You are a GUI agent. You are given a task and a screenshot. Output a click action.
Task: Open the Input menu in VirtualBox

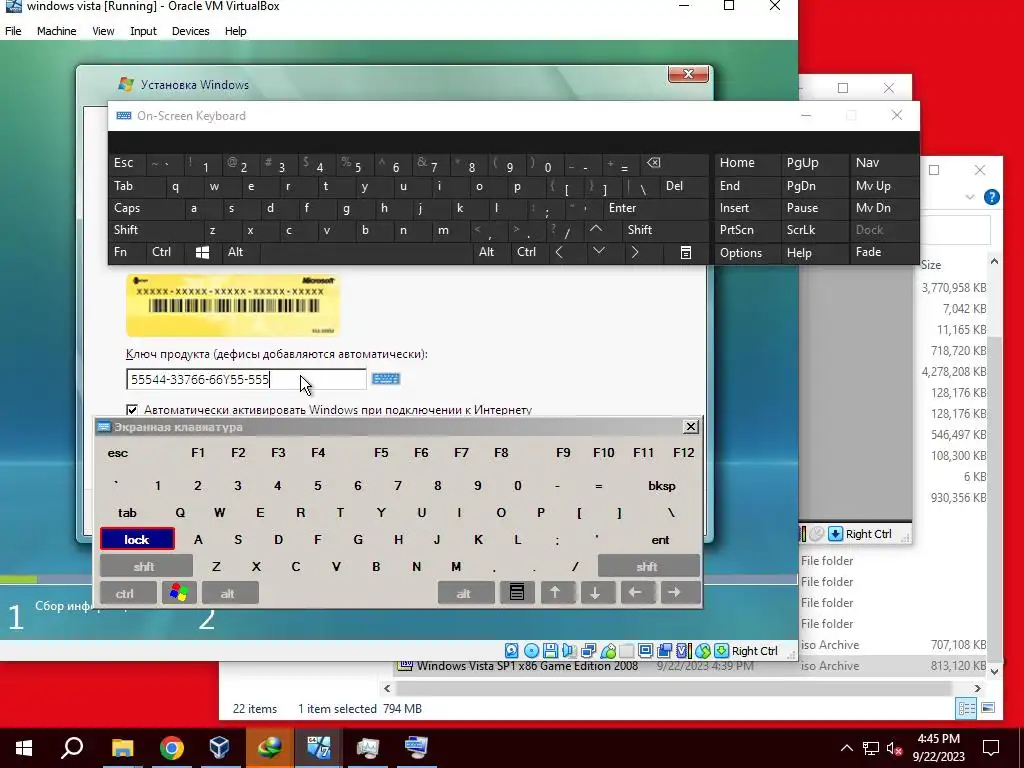point(143,31)
